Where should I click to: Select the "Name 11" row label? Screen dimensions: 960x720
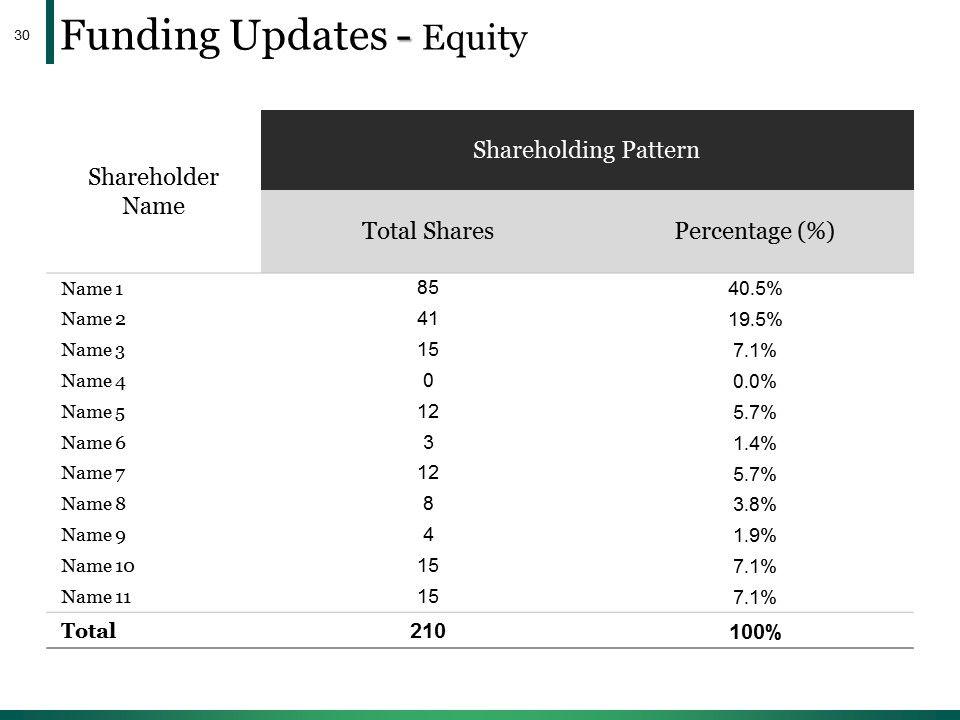click(95, 597)
